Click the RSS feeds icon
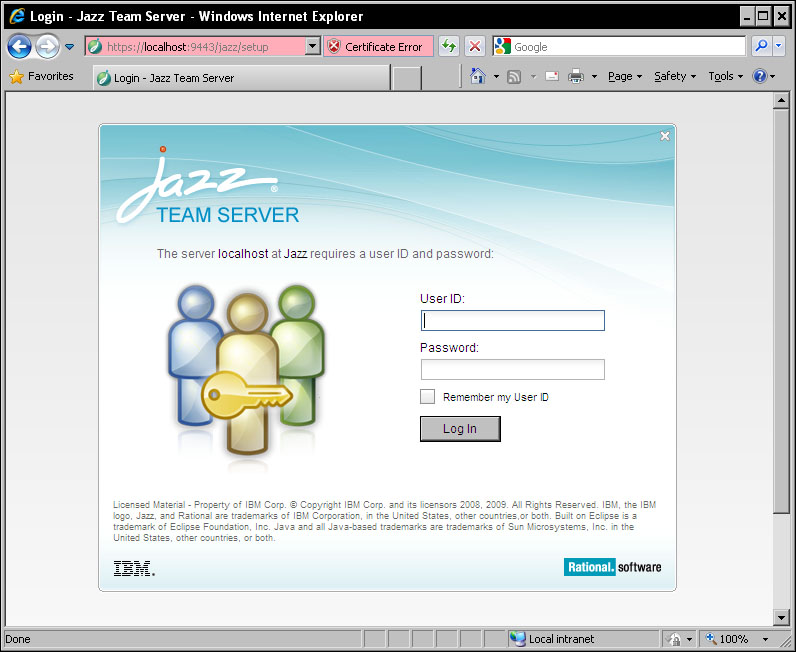796x652 pixels. pyautogui.click(x=514, y=77)
